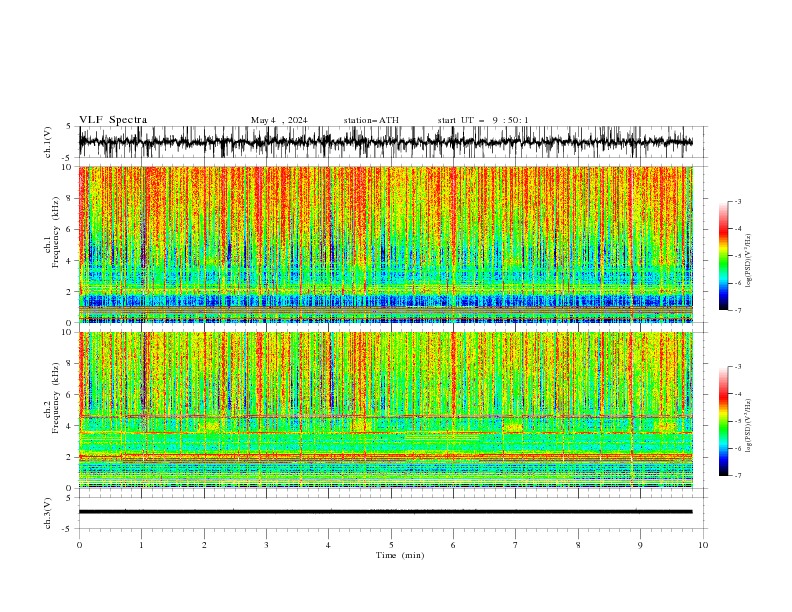Click the "-7" tick on ch.1 colorbar
This screenshot has height=612, width=792.
[x=737, y=310]
